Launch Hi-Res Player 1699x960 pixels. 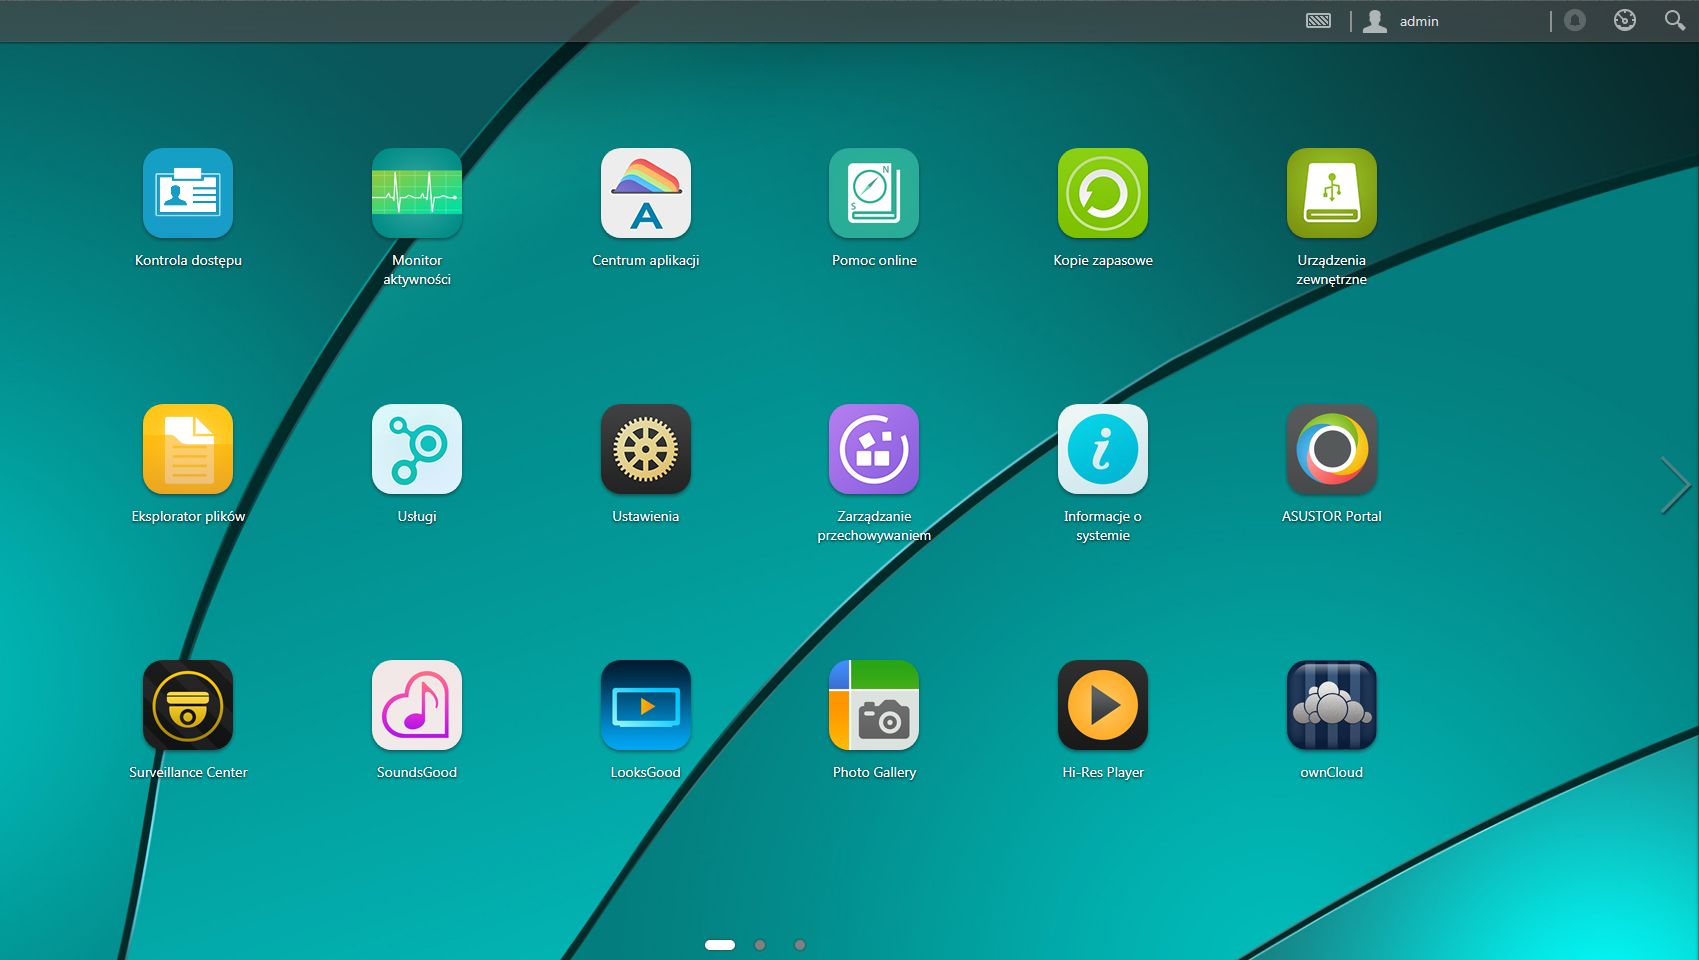[x=1103, y=705]
